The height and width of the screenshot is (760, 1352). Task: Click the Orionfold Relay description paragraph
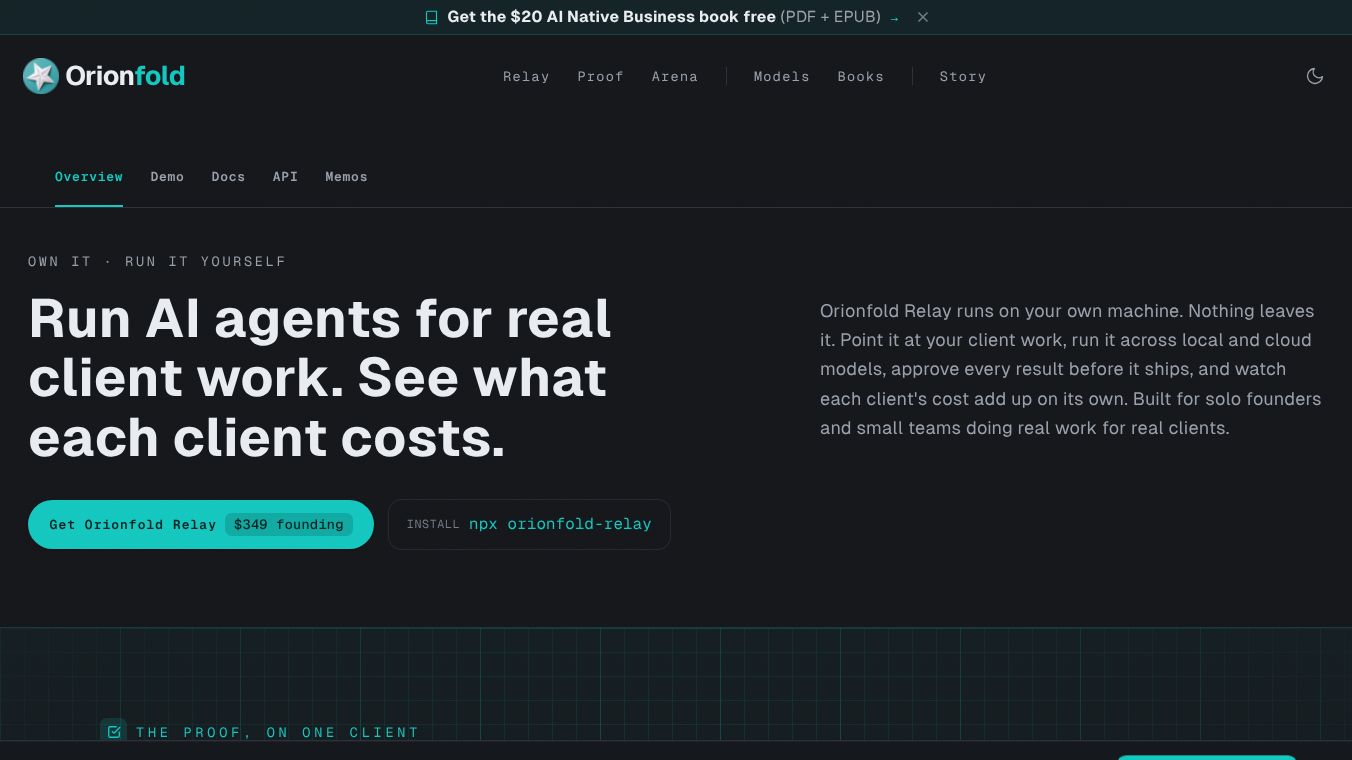point(1071,369)
